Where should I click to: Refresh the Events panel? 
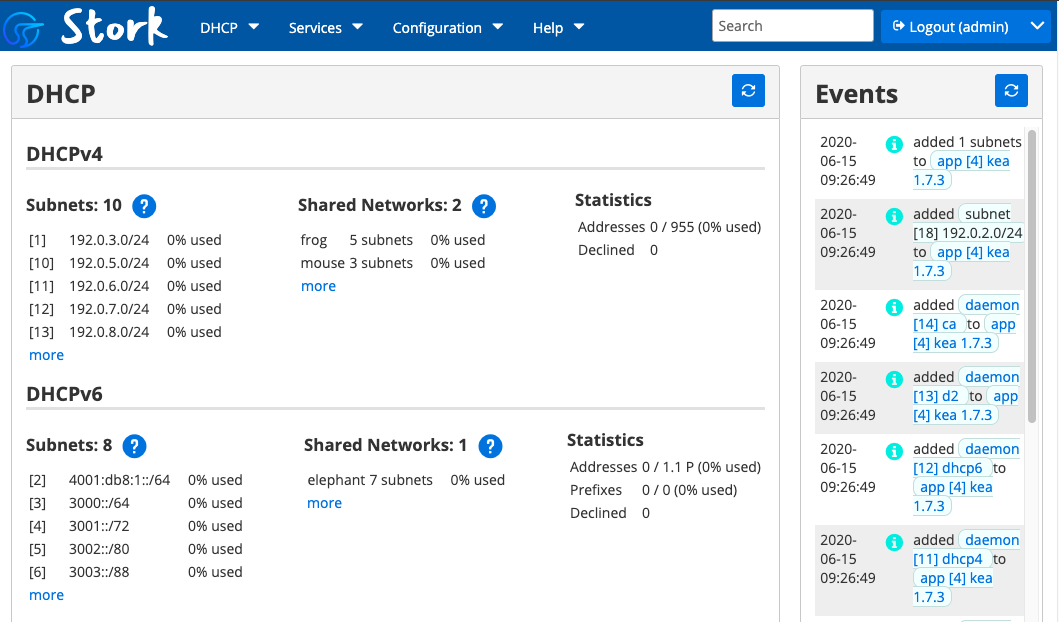click(1011, 90)
